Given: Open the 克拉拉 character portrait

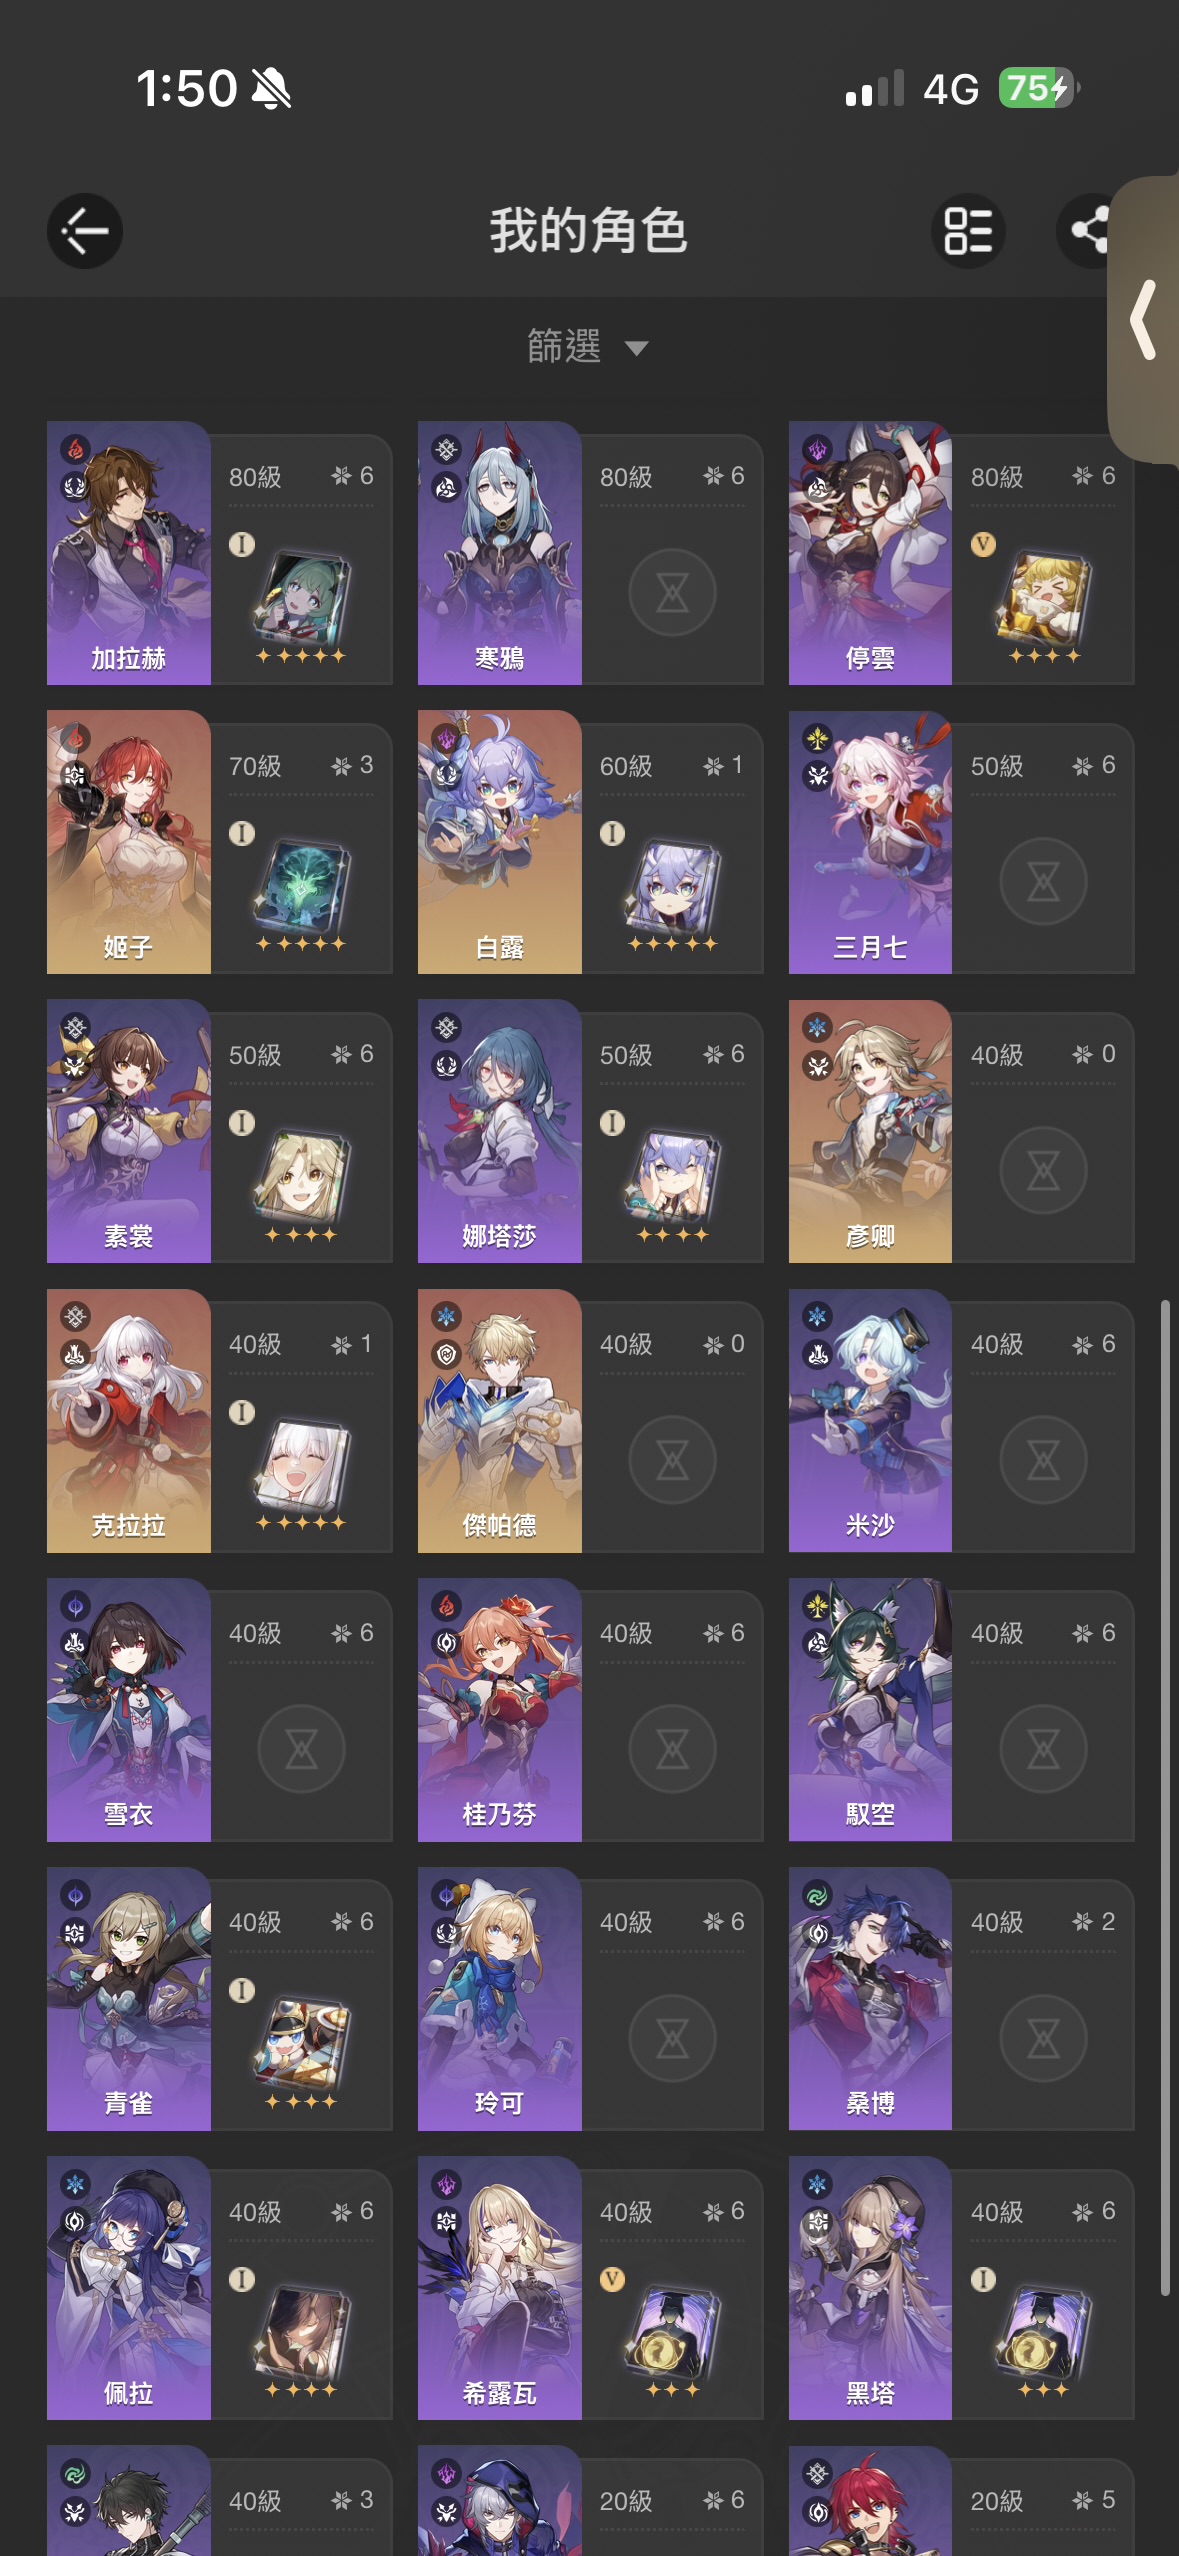Looking at the screenshot, I should point(129,1421).
